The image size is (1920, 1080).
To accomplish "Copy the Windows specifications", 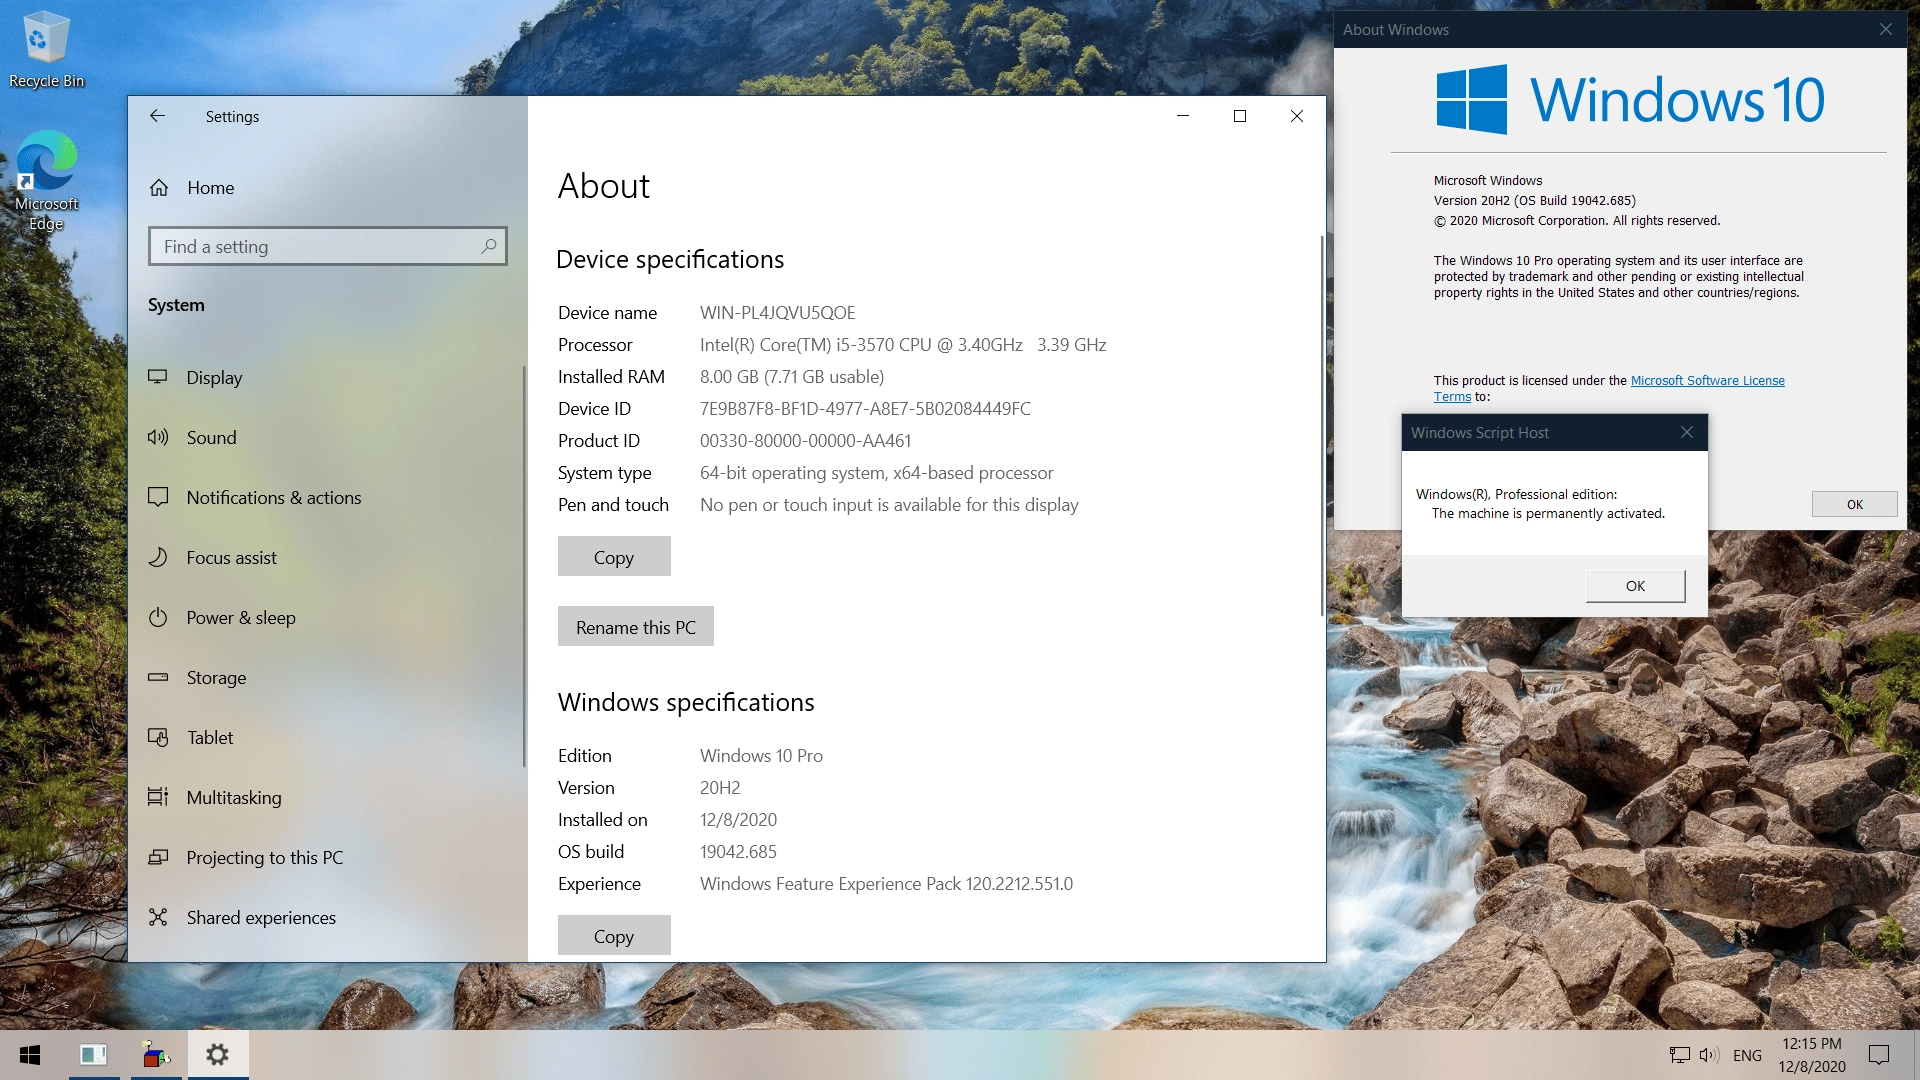I will pos(614,935).
